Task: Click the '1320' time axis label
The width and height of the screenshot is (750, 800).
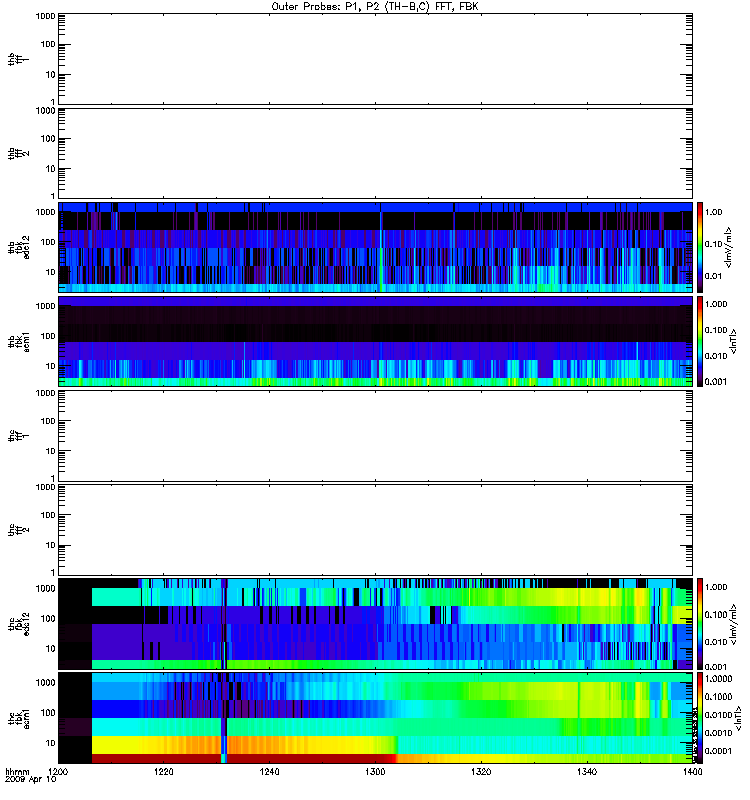Action: point(481,772)
